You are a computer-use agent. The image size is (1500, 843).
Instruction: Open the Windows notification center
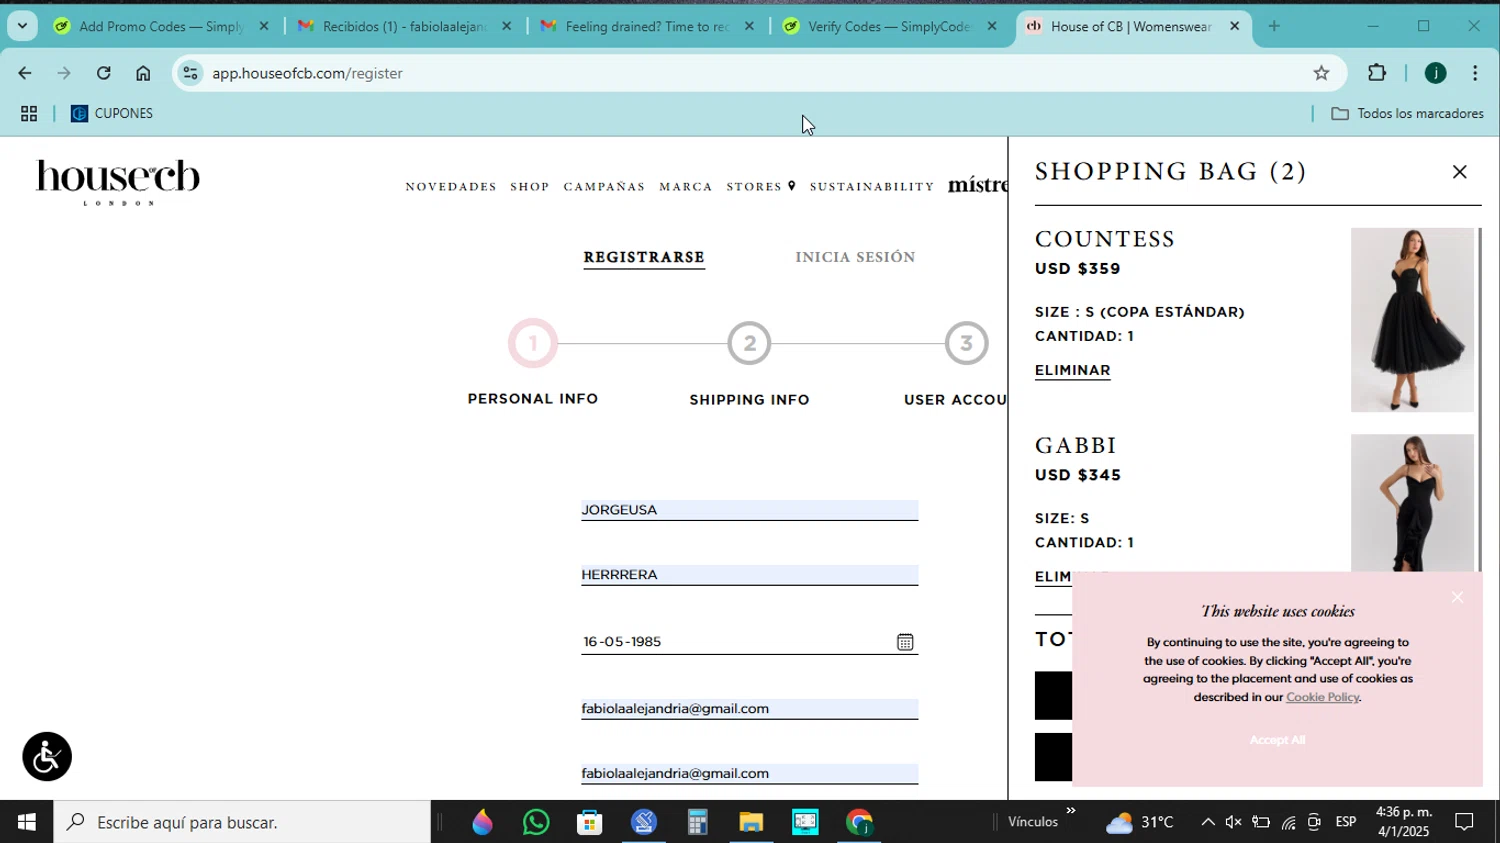(x=1464, y=822)
